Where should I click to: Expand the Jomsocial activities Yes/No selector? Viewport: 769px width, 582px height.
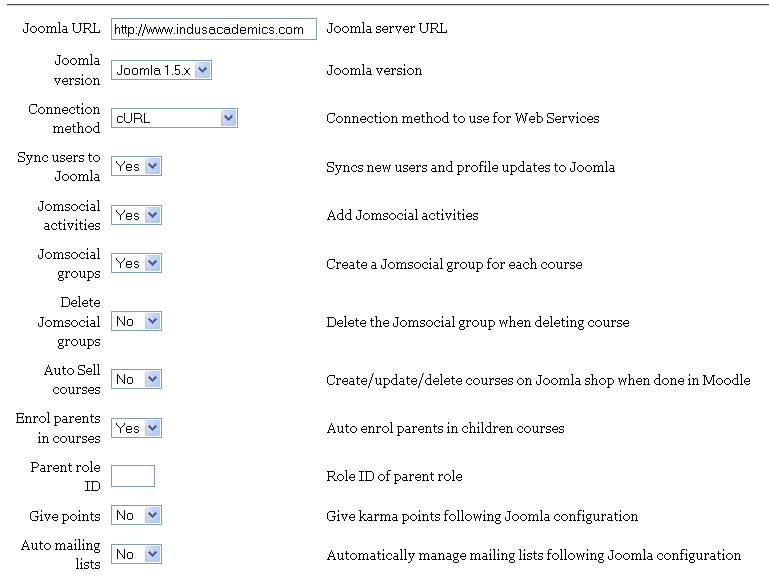[x=136, y=215]
